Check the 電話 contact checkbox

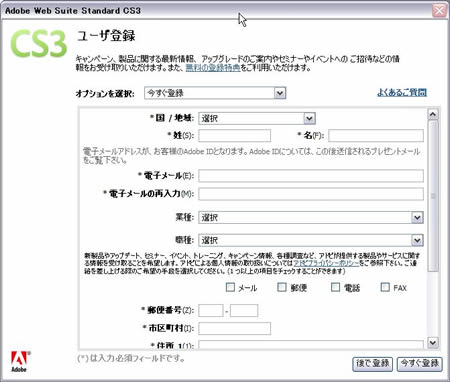(x=335, y=287)
